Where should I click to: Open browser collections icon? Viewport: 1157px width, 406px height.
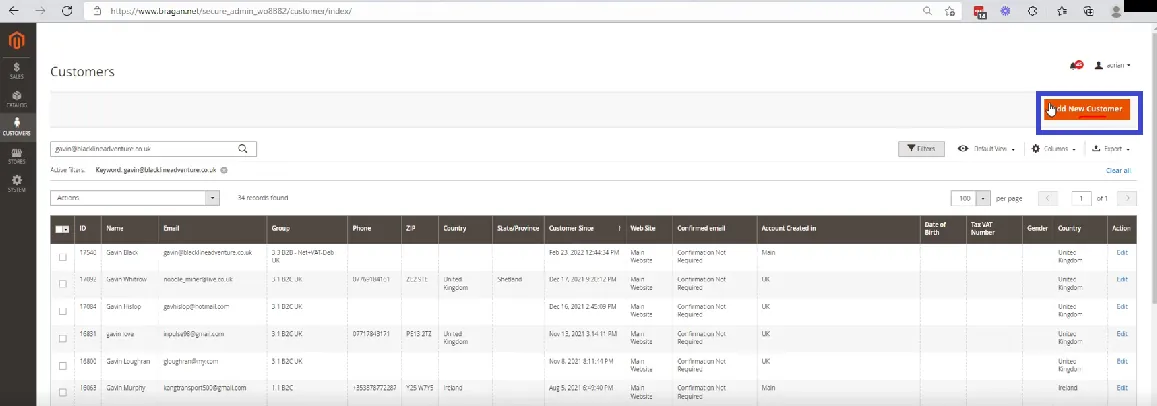[x=1088, y=11]
